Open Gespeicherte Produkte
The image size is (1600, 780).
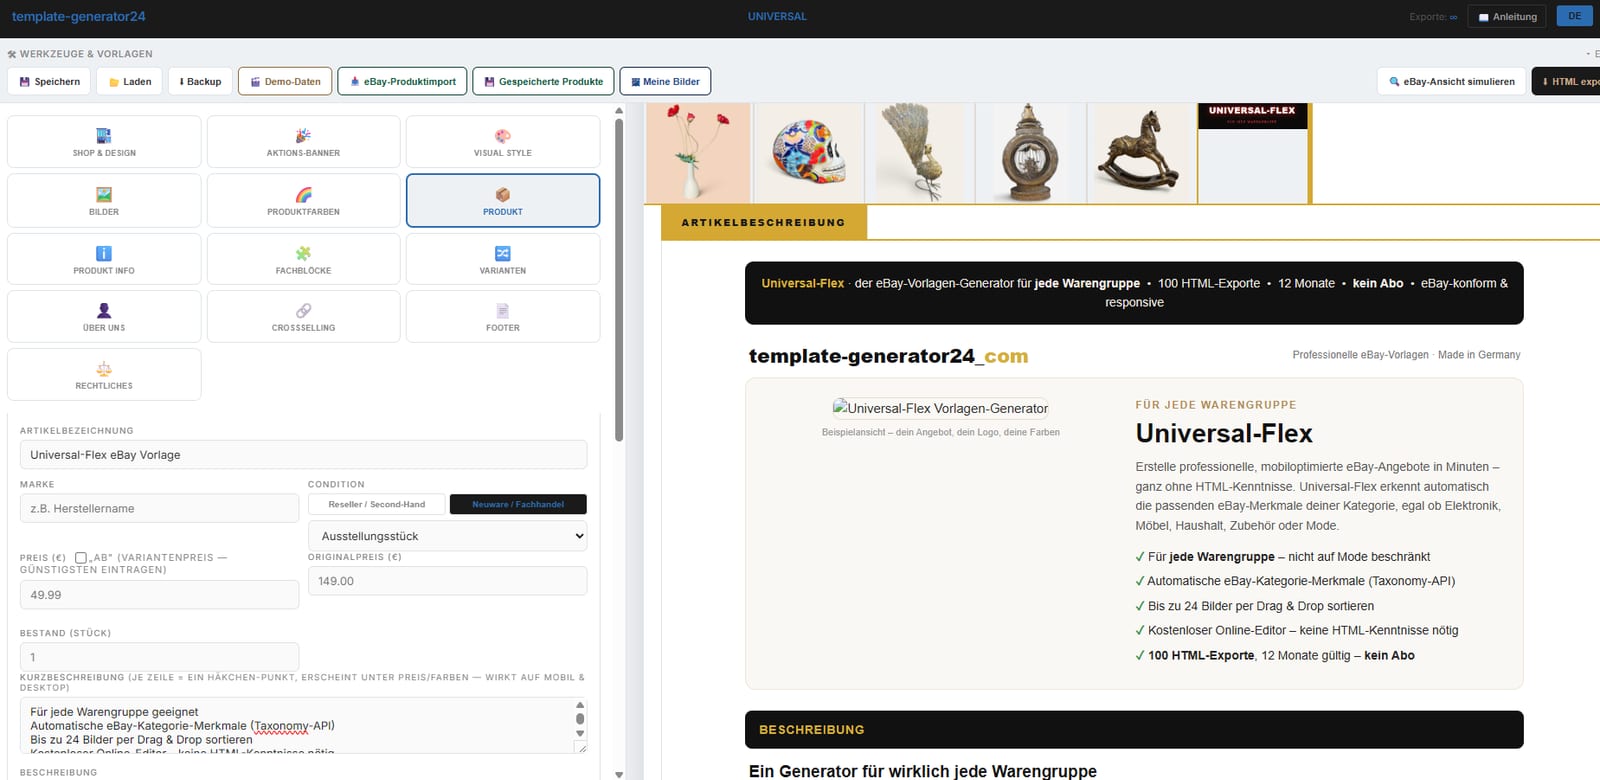(x=543, y=82)
